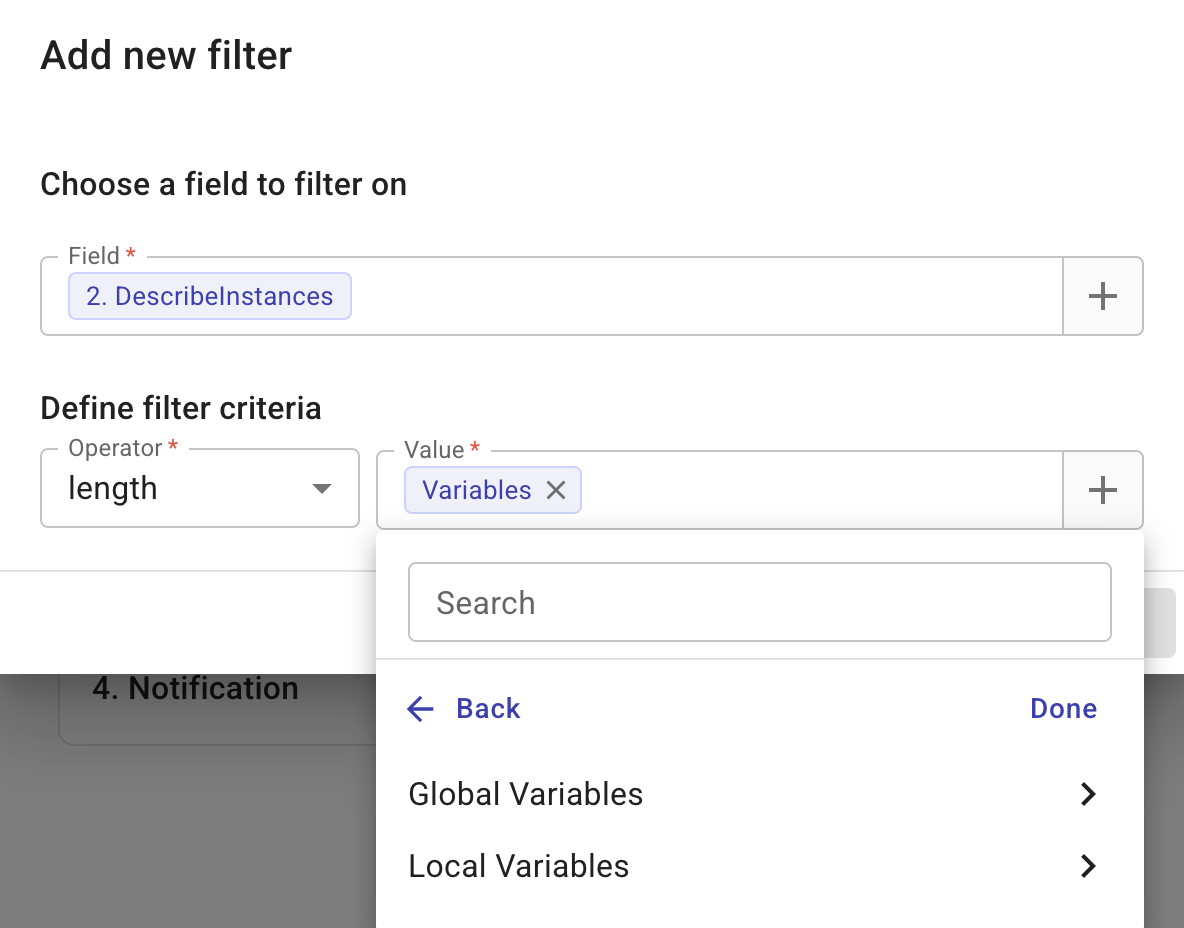
Task: Focus the Search box in the variable picker
Action: tap(759, 602)
